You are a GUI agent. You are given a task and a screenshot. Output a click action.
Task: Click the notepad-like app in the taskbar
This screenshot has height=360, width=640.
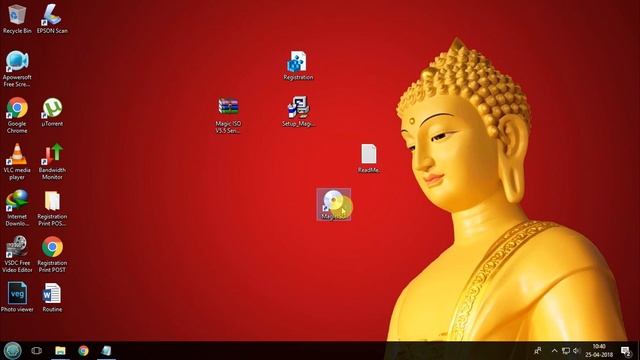tap(106, 351)
